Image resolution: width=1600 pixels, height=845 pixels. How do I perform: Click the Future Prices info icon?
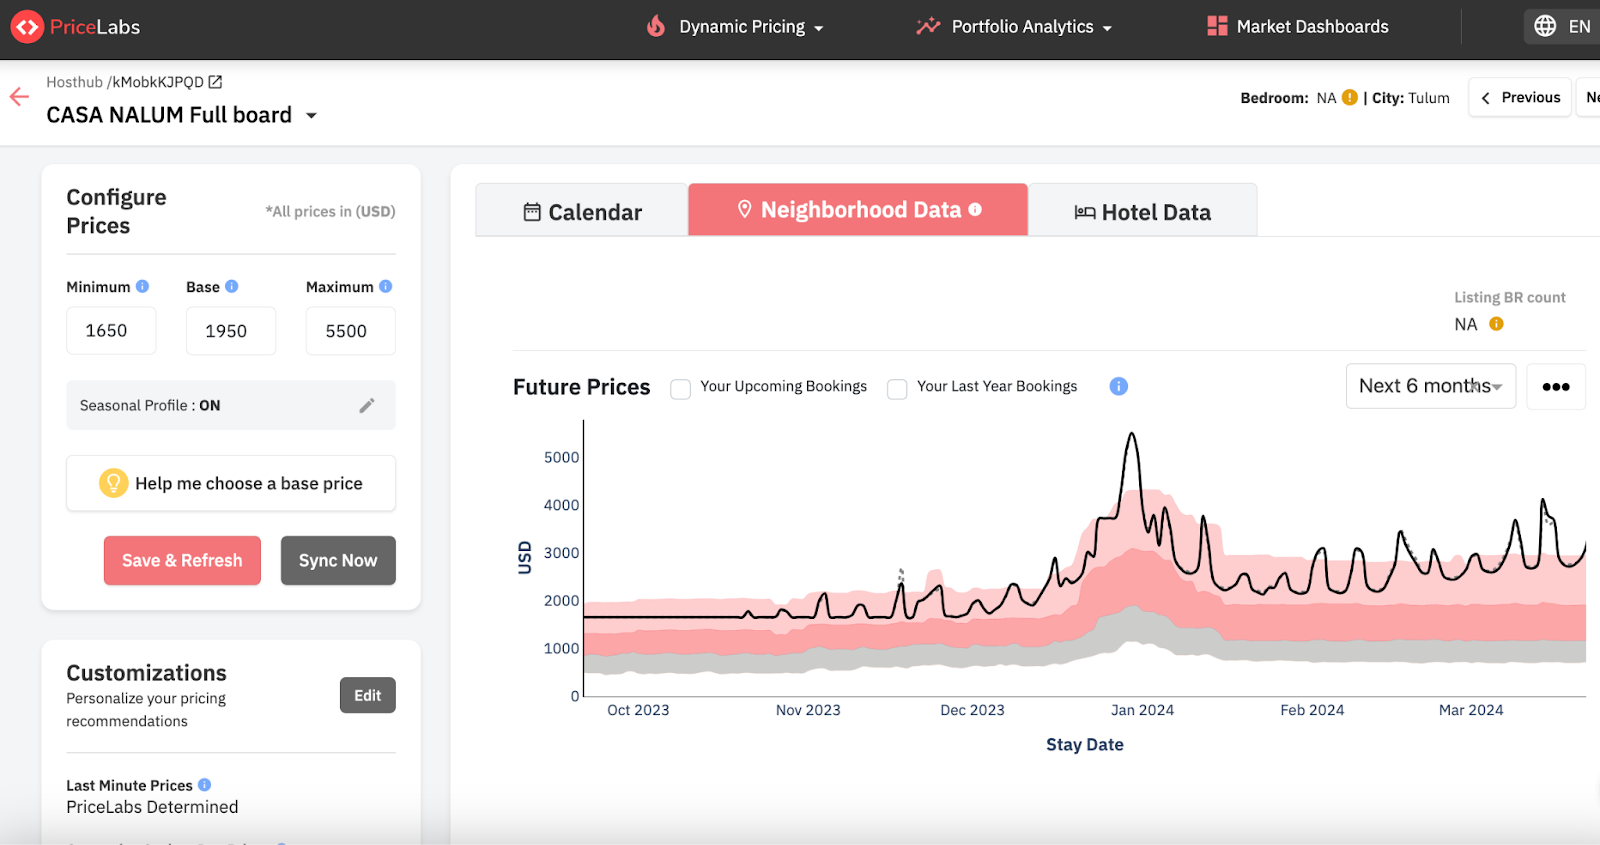point(1119,386)
